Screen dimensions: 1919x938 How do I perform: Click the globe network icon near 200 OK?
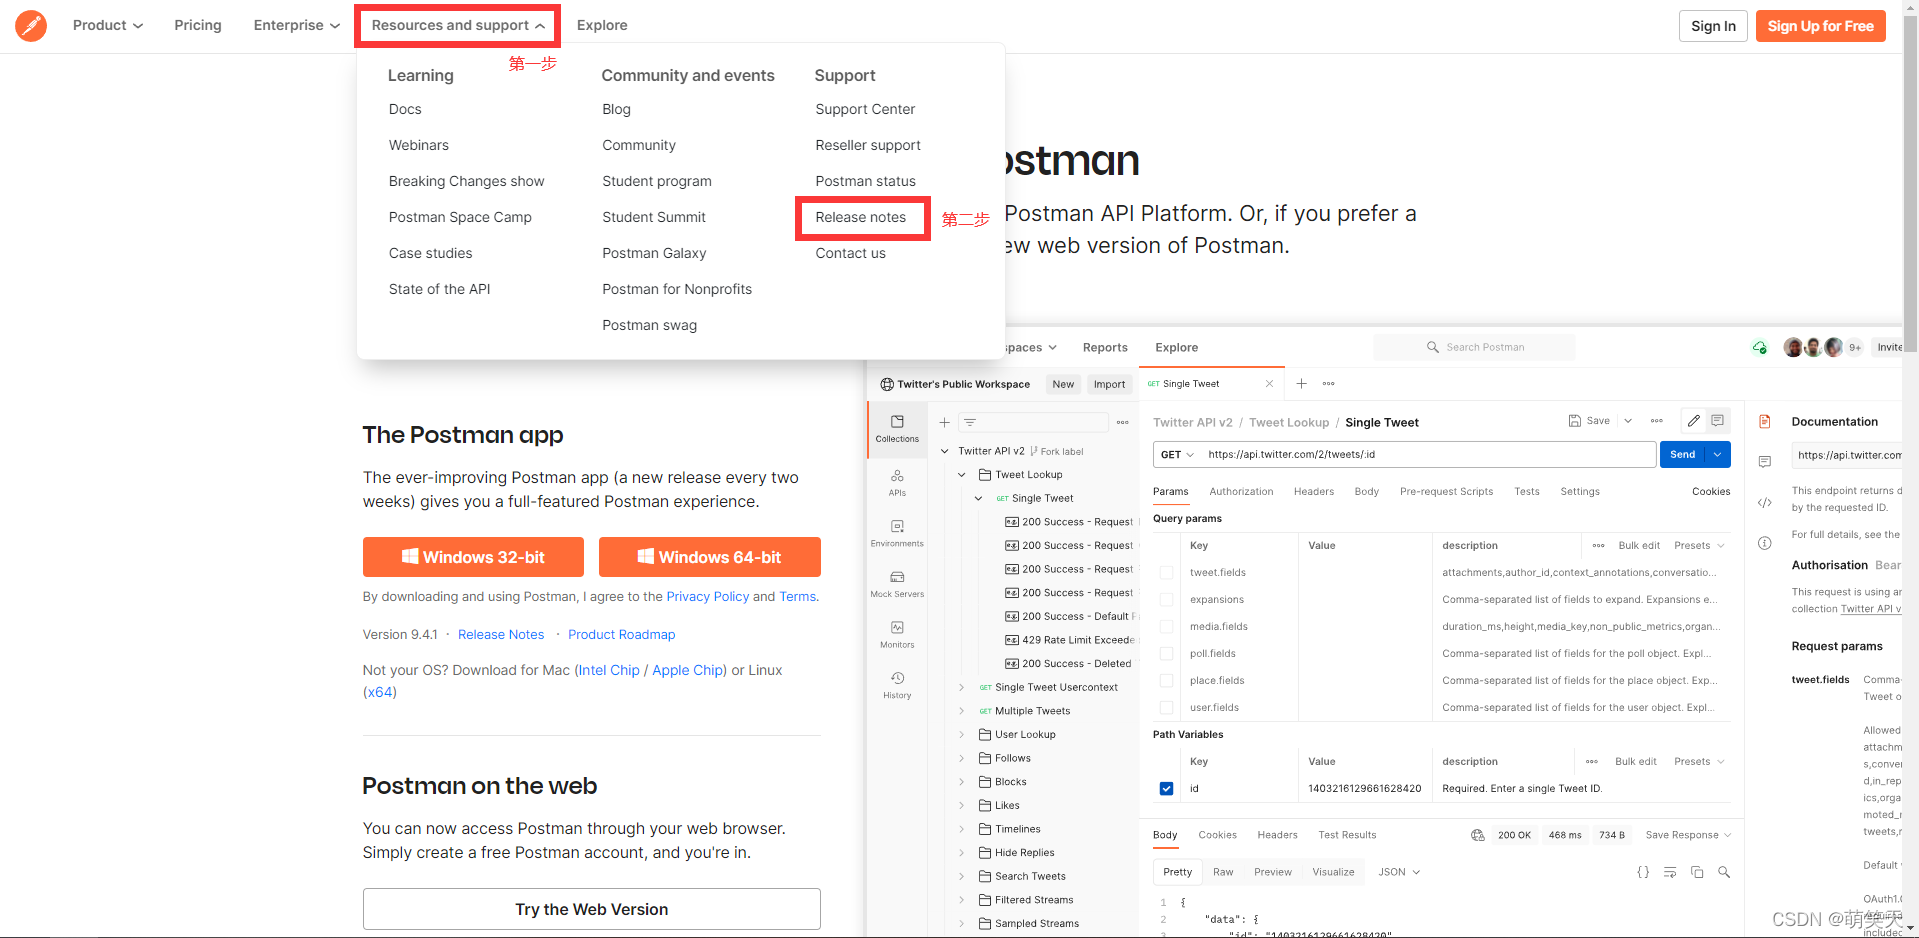[1477, 835]
